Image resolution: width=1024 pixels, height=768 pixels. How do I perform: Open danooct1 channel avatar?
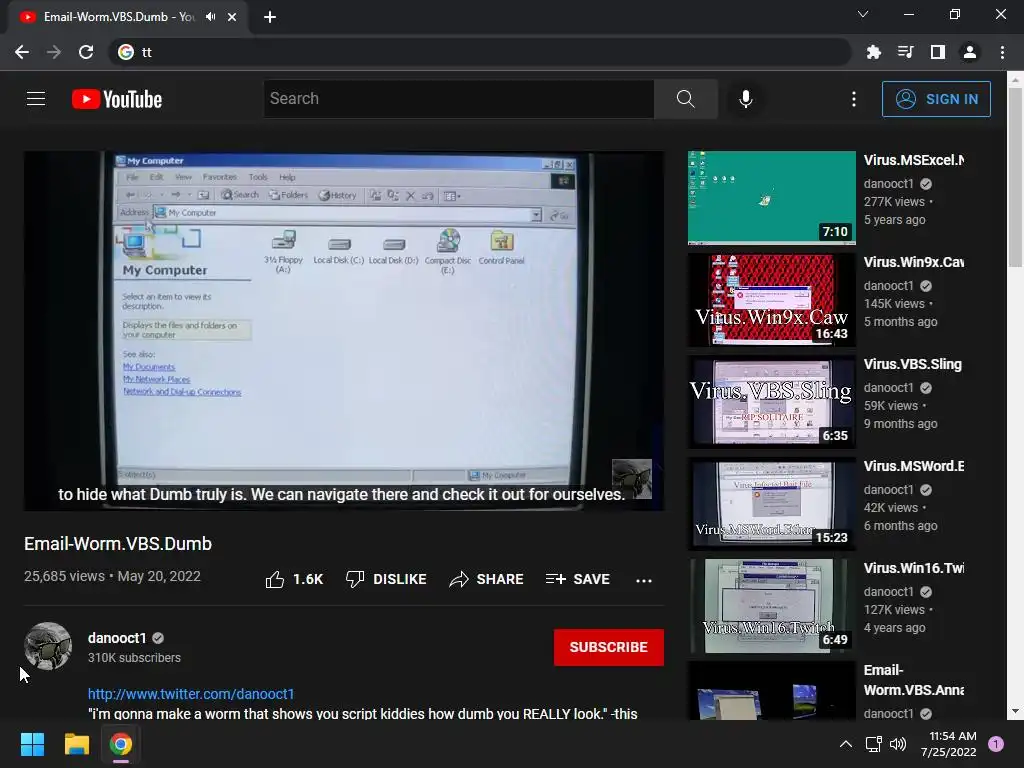(48, 646)
